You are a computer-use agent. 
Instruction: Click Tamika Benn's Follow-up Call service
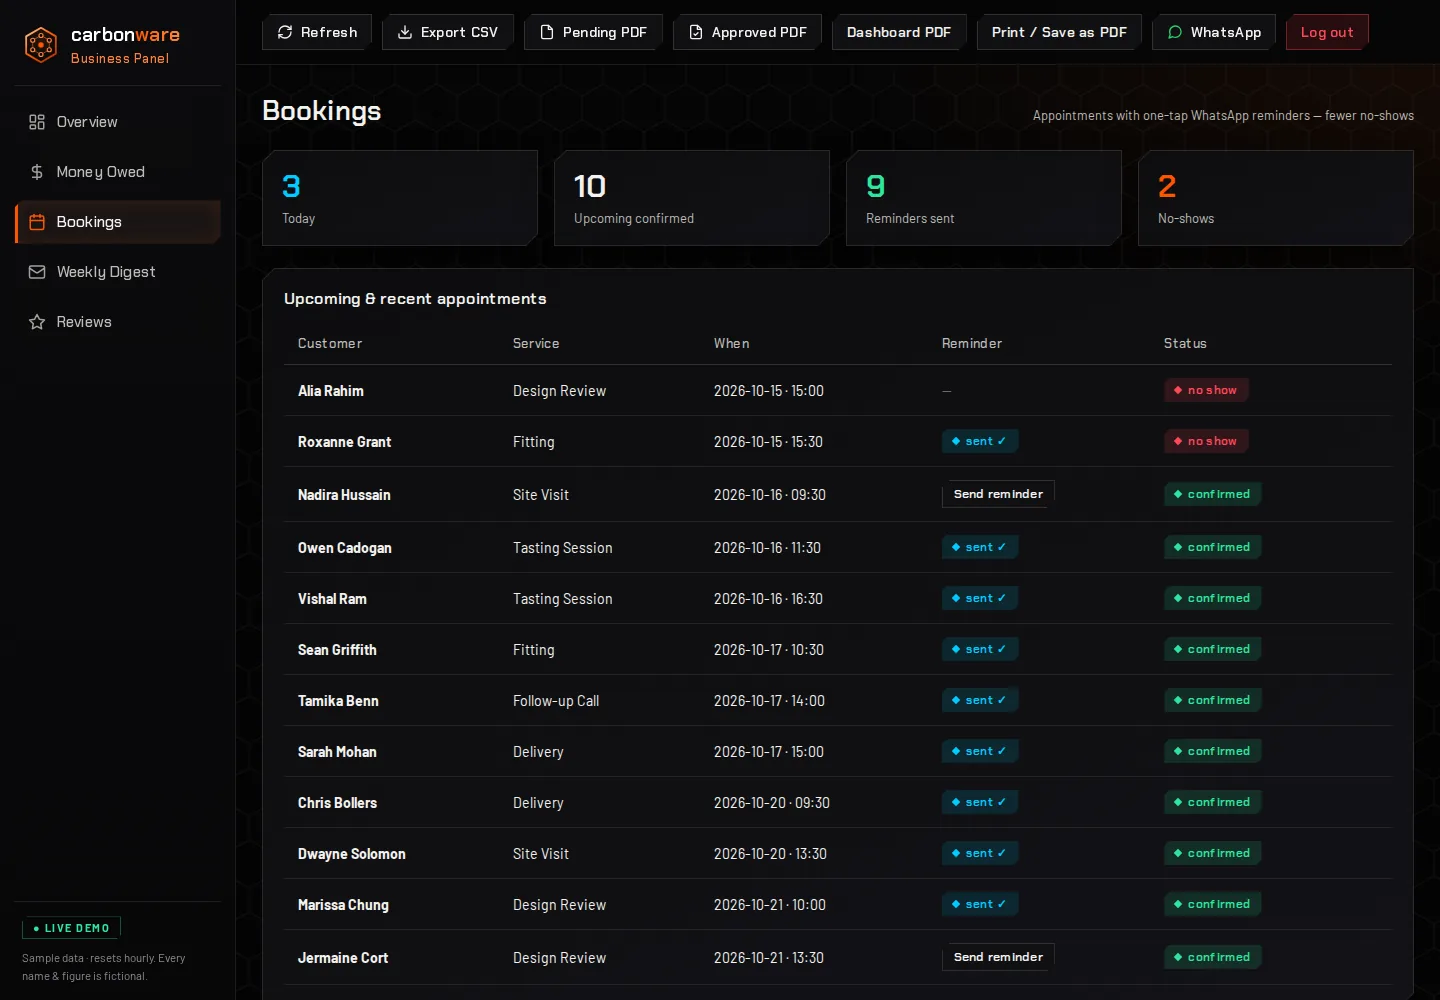coord(556,701)
